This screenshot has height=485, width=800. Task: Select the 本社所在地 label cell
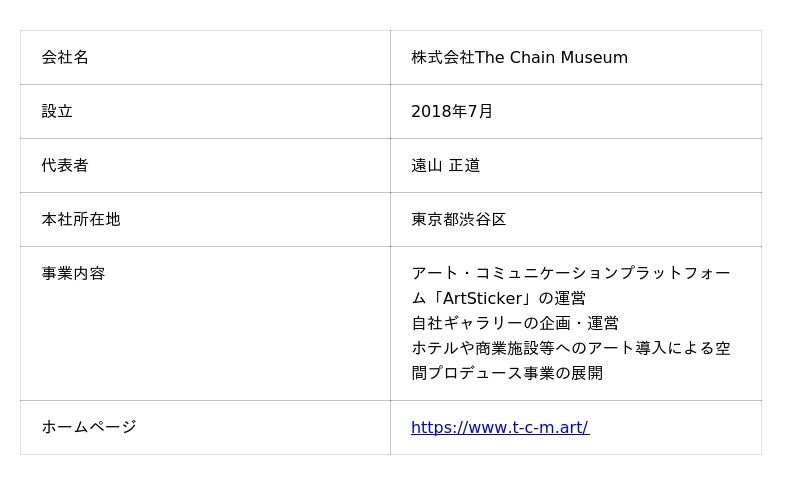point(81,220)
